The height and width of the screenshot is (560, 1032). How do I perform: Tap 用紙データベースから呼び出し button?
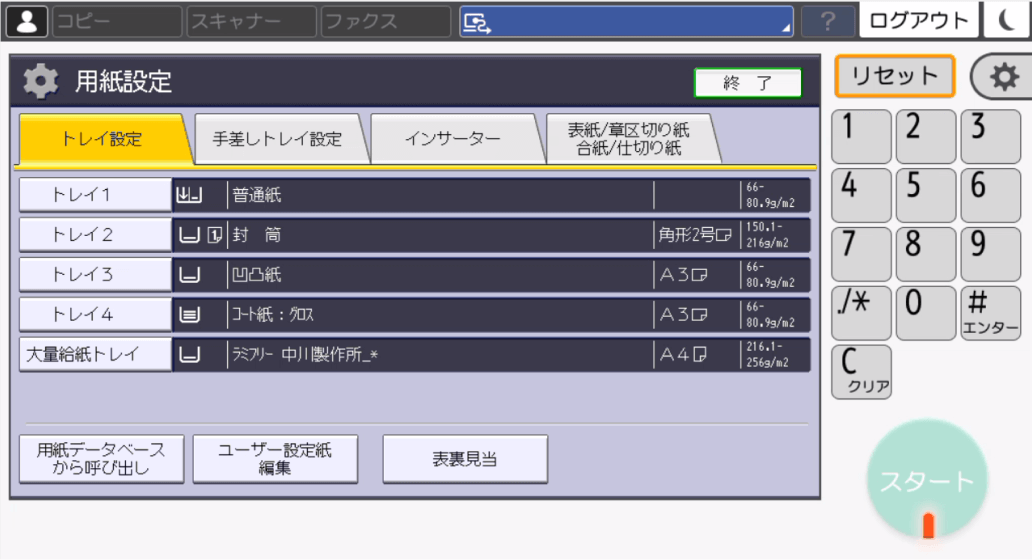pyautogui.click(x=101, y=459)
